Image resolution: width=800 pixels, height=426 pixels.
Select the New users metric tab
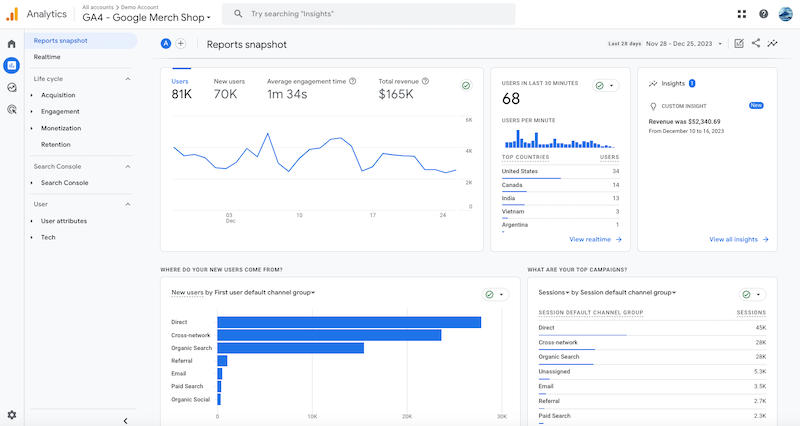[230, 88]
